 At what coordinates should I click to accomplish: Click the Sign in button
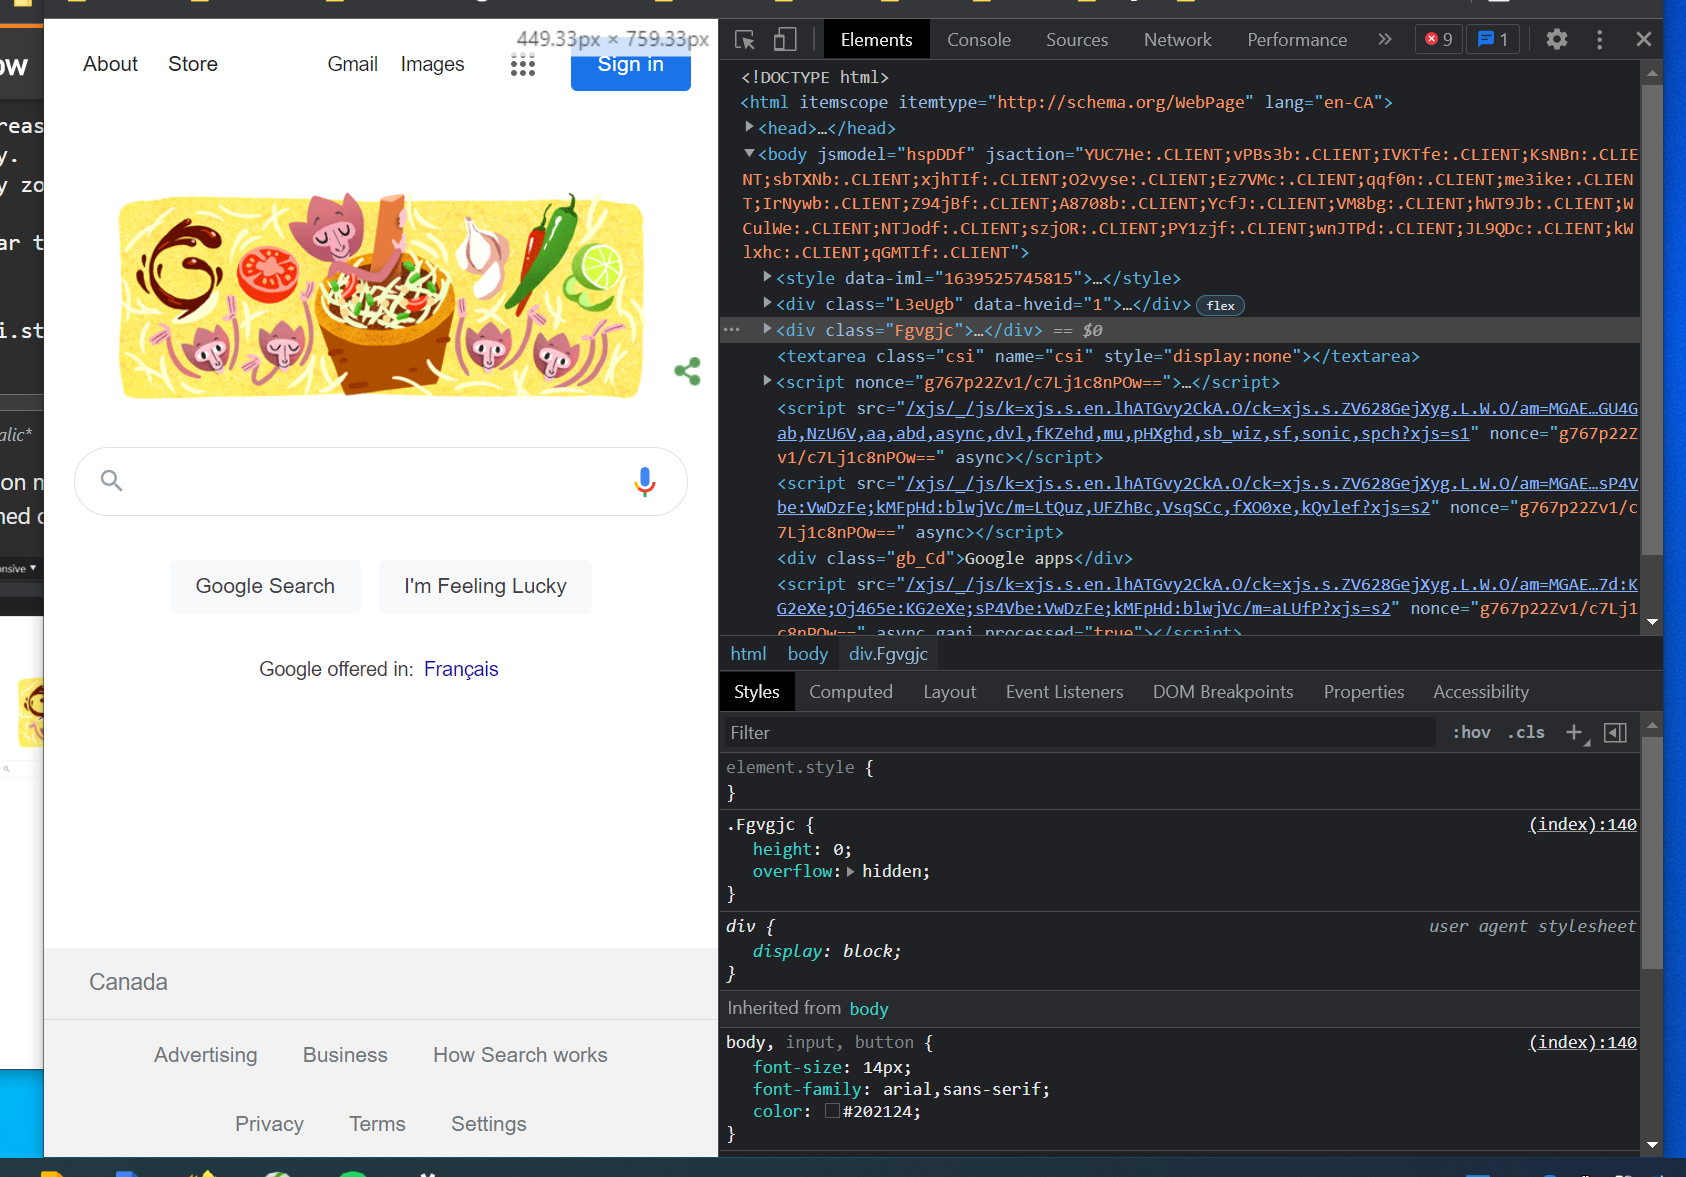click(631, 65)
